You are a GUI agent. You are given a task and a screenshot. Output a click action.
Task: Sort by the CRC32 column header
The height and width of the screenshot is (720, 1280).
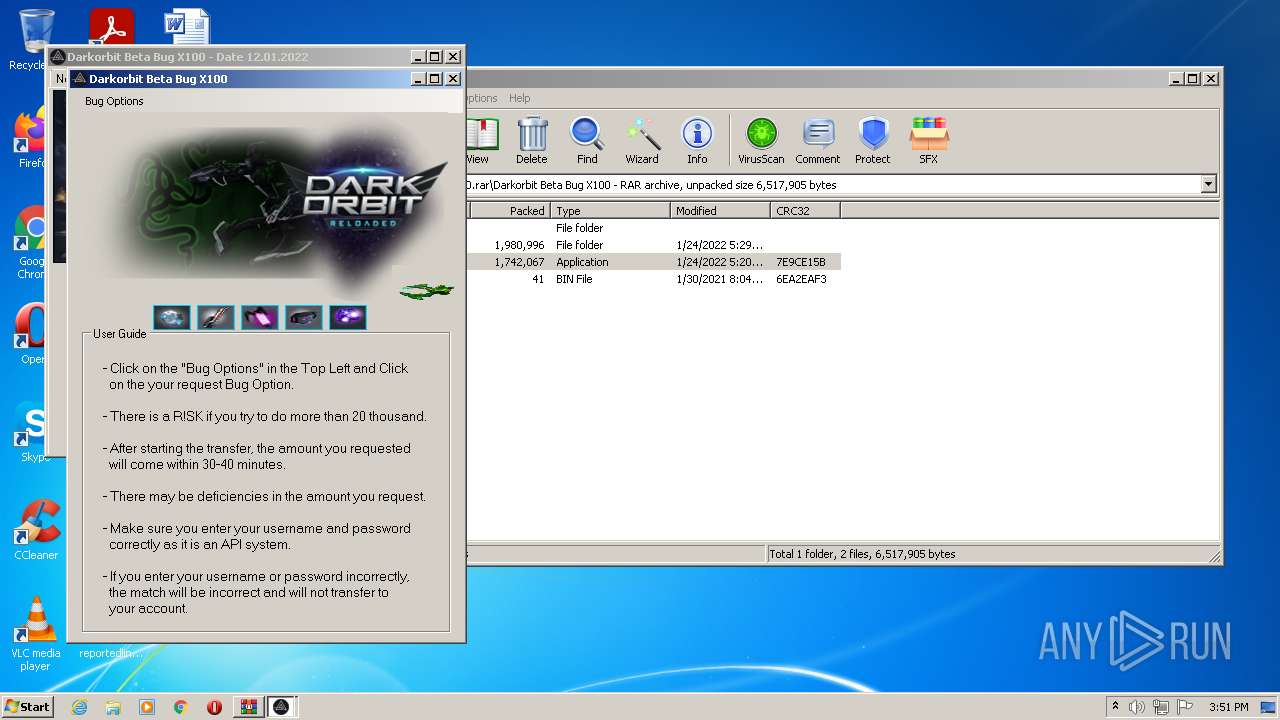pos(805,211)
